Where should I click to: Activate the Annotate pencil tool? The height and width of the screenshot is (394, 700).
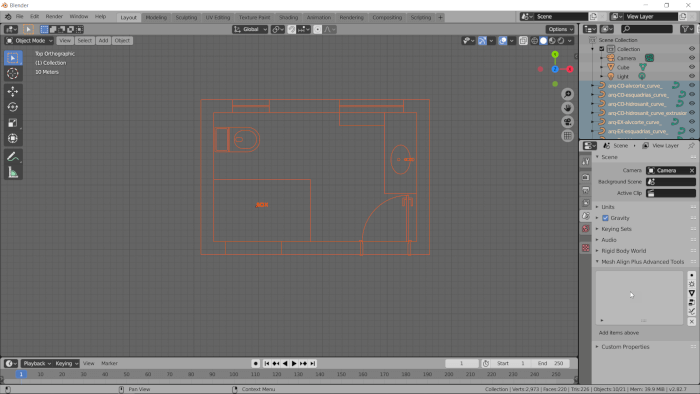pos(12,157)
